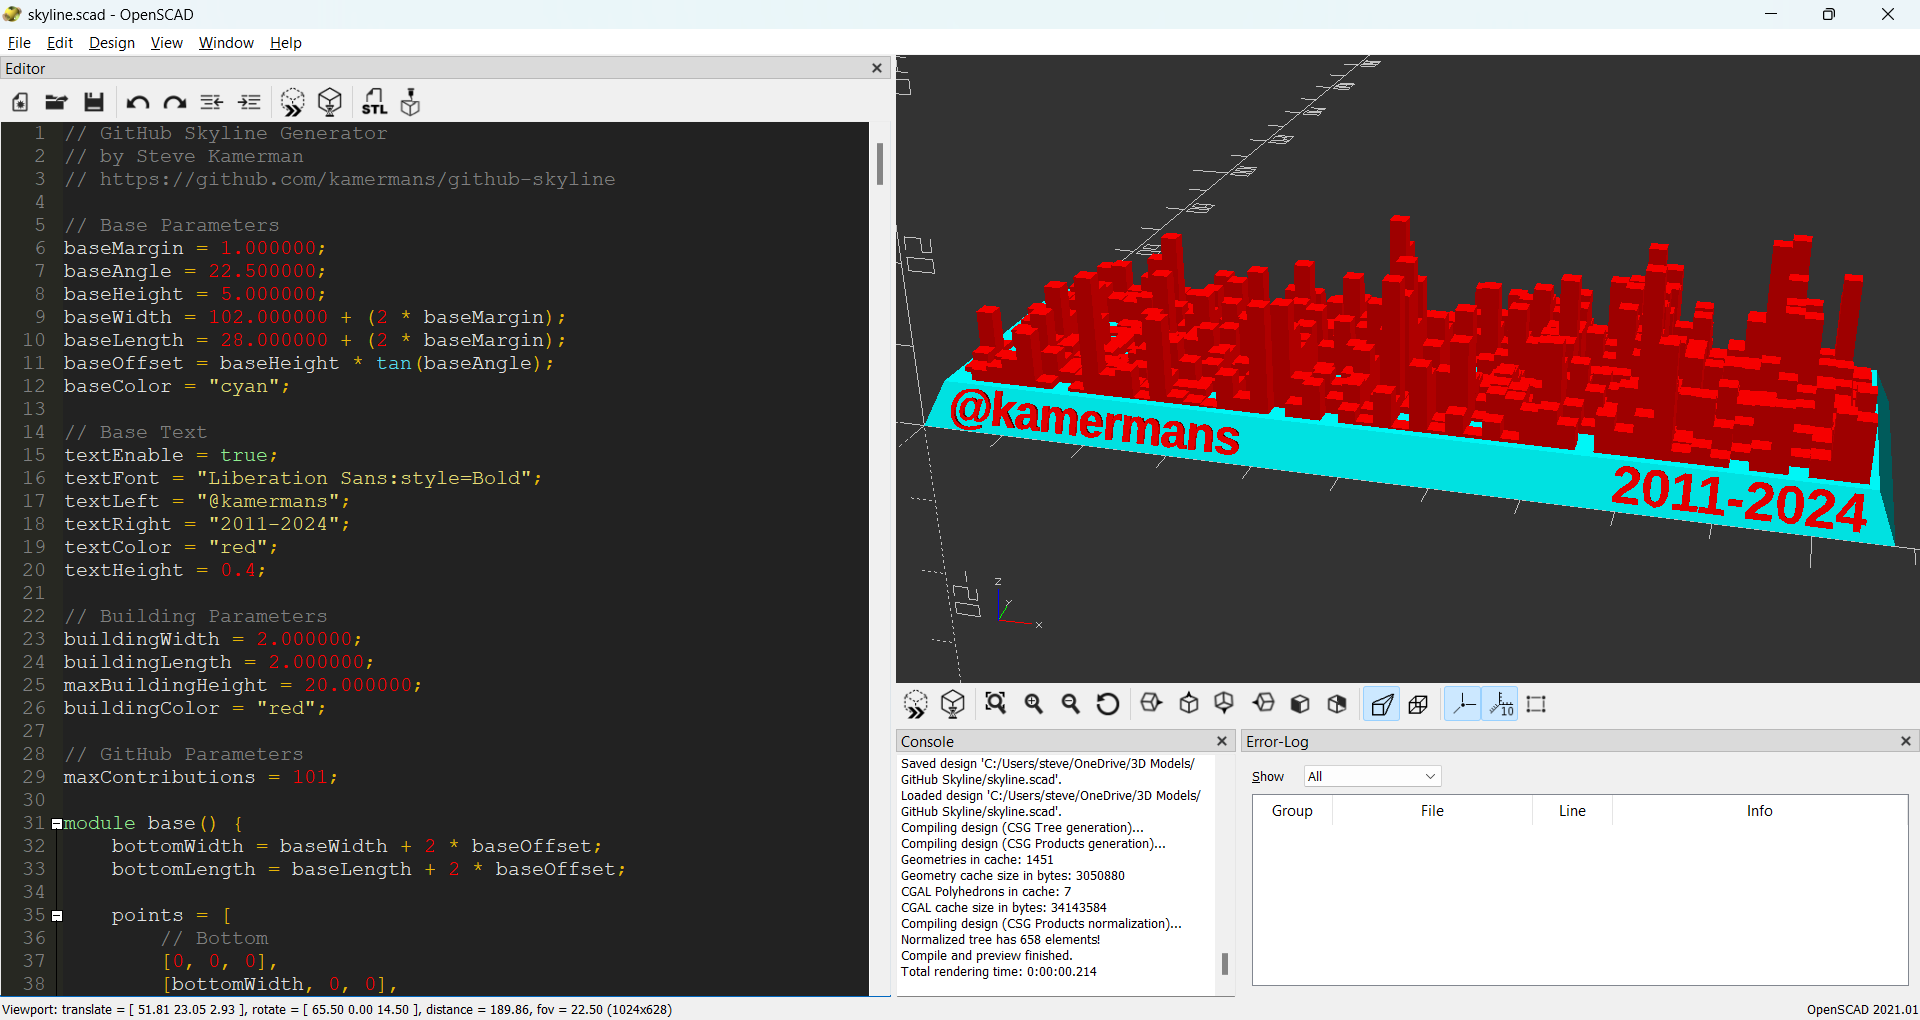Undo the last edit
Image resolution: width=1920 pixels, height=1020 pixels.
(137, 102)
